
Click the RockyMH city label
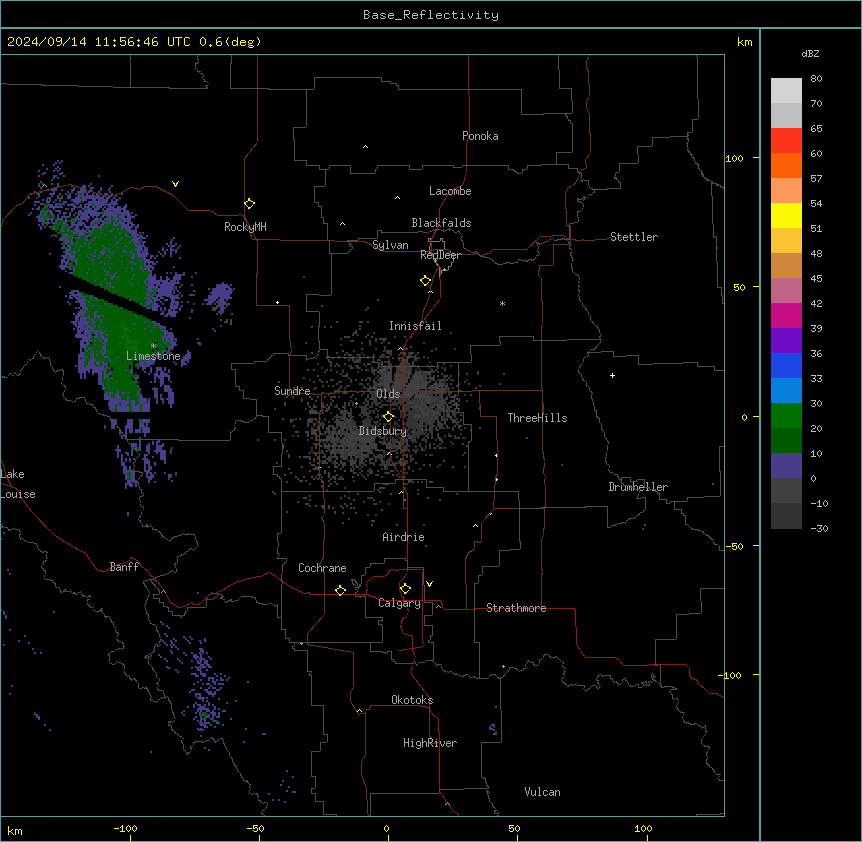pos(245,227)
